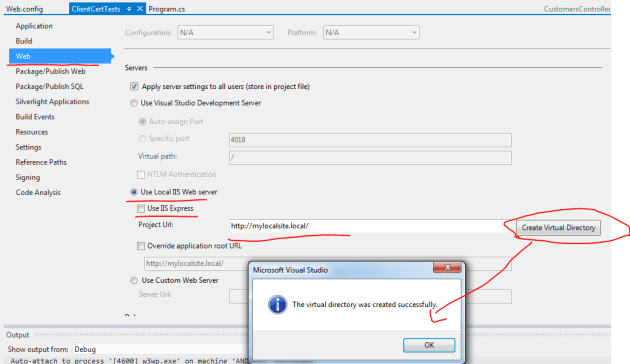Enable NTLM Authentication checkbox
The height and width of the screenshot is (364, 630).
[x=141, y=174]
